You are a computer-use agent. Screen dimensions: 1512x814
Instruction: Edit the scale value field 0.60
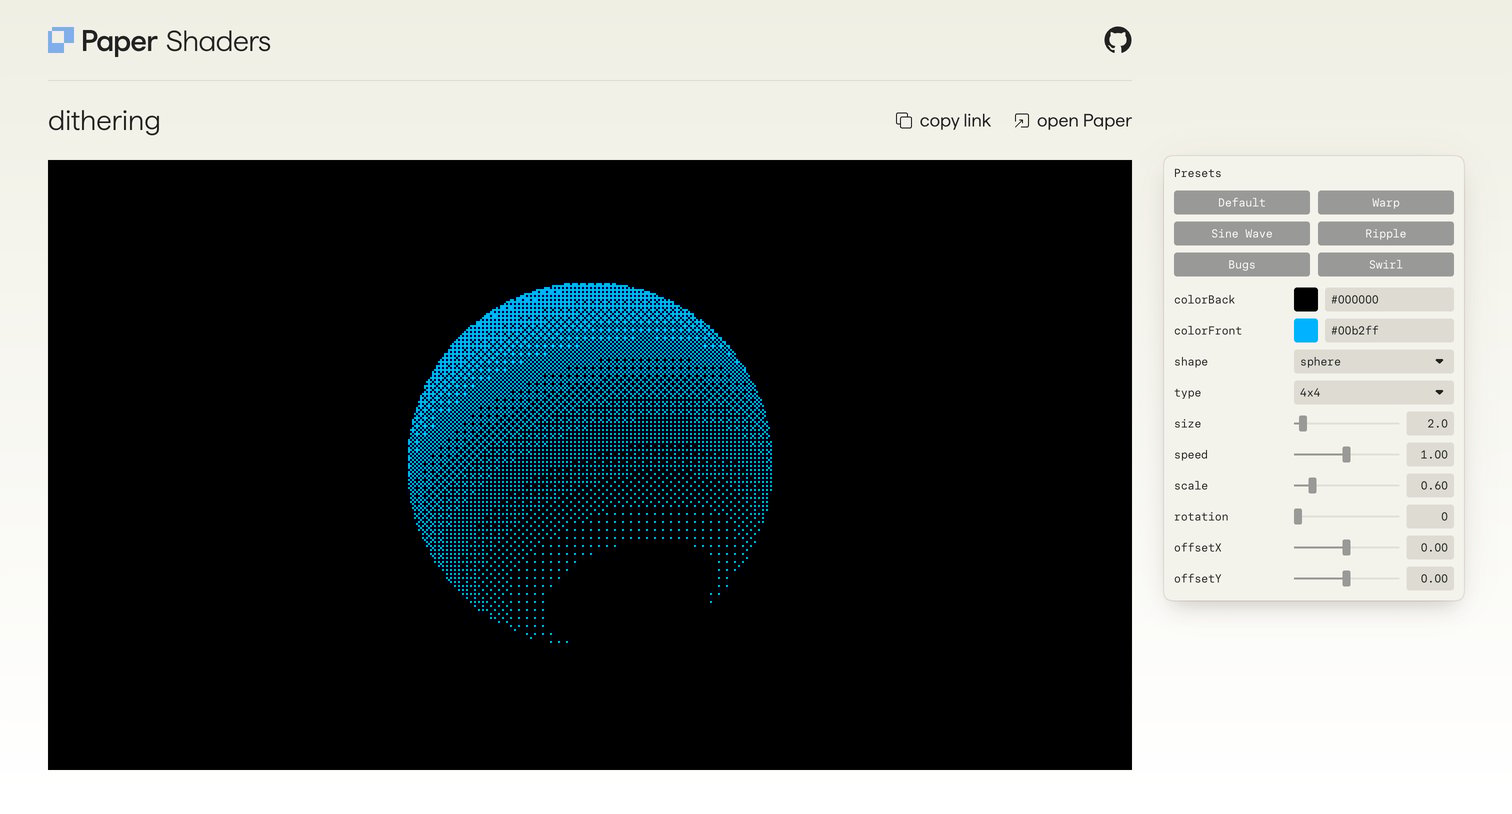(1429, 485)
